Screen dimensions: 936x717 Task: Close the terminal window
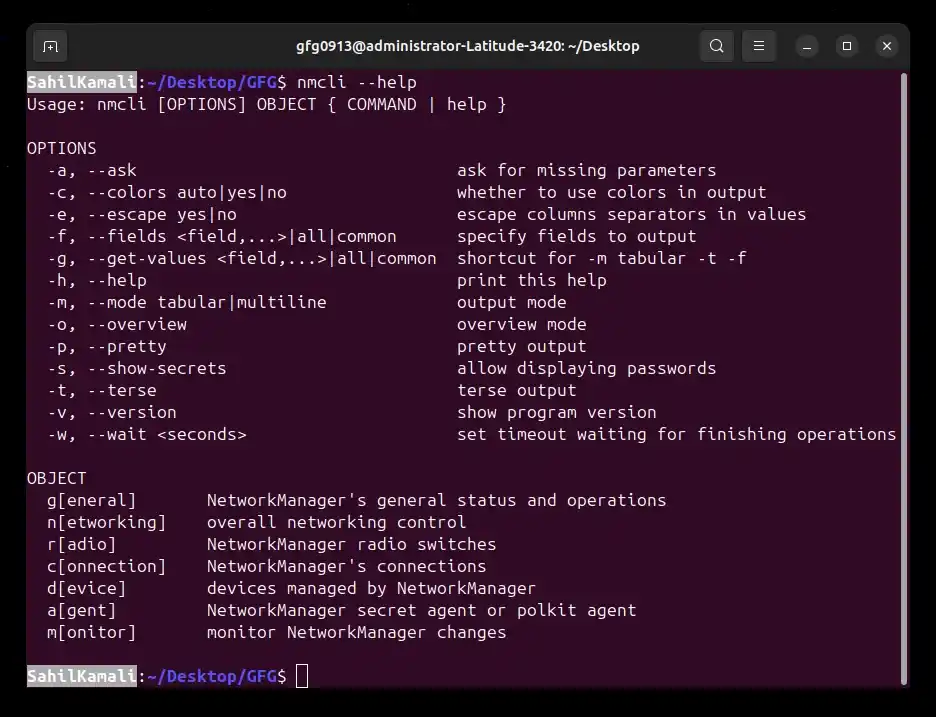[887, 46]
